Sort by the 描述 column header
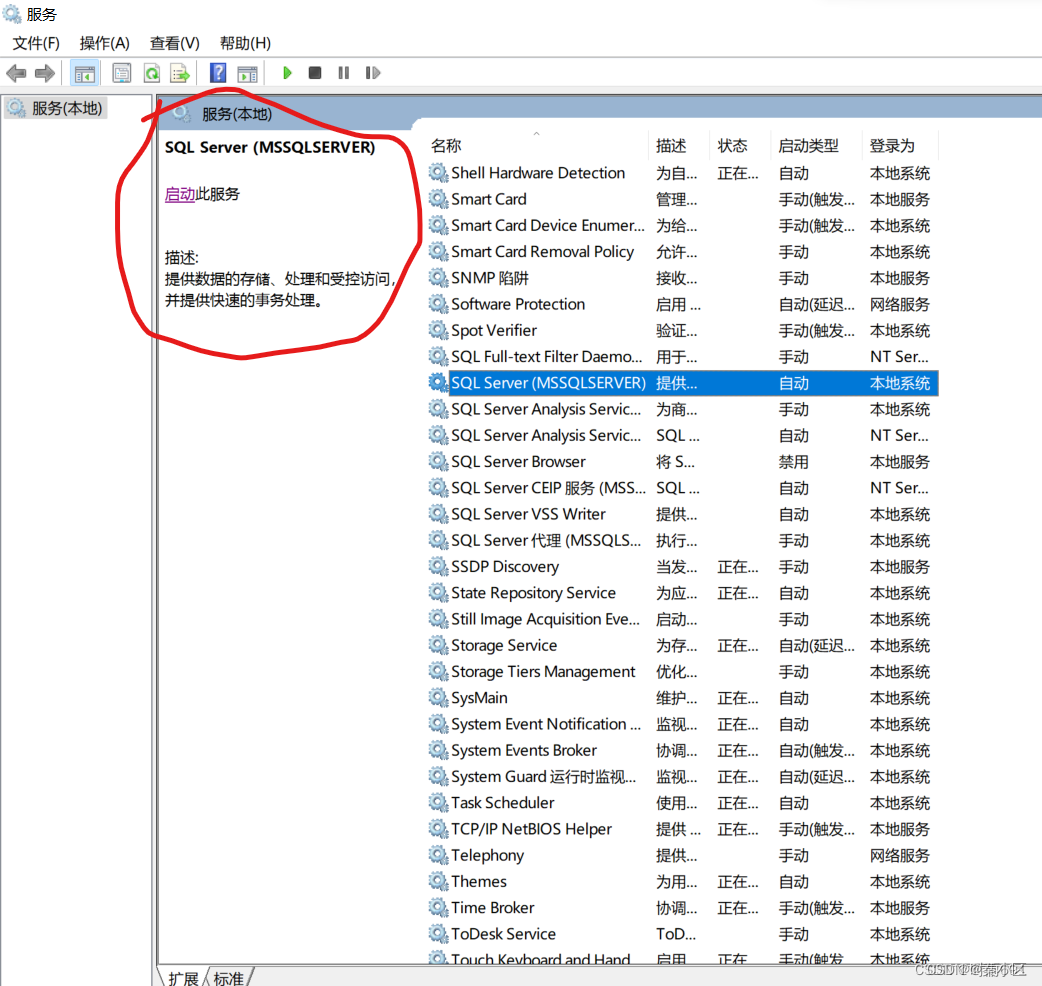 pyautogui.click(x=679, y=146)
